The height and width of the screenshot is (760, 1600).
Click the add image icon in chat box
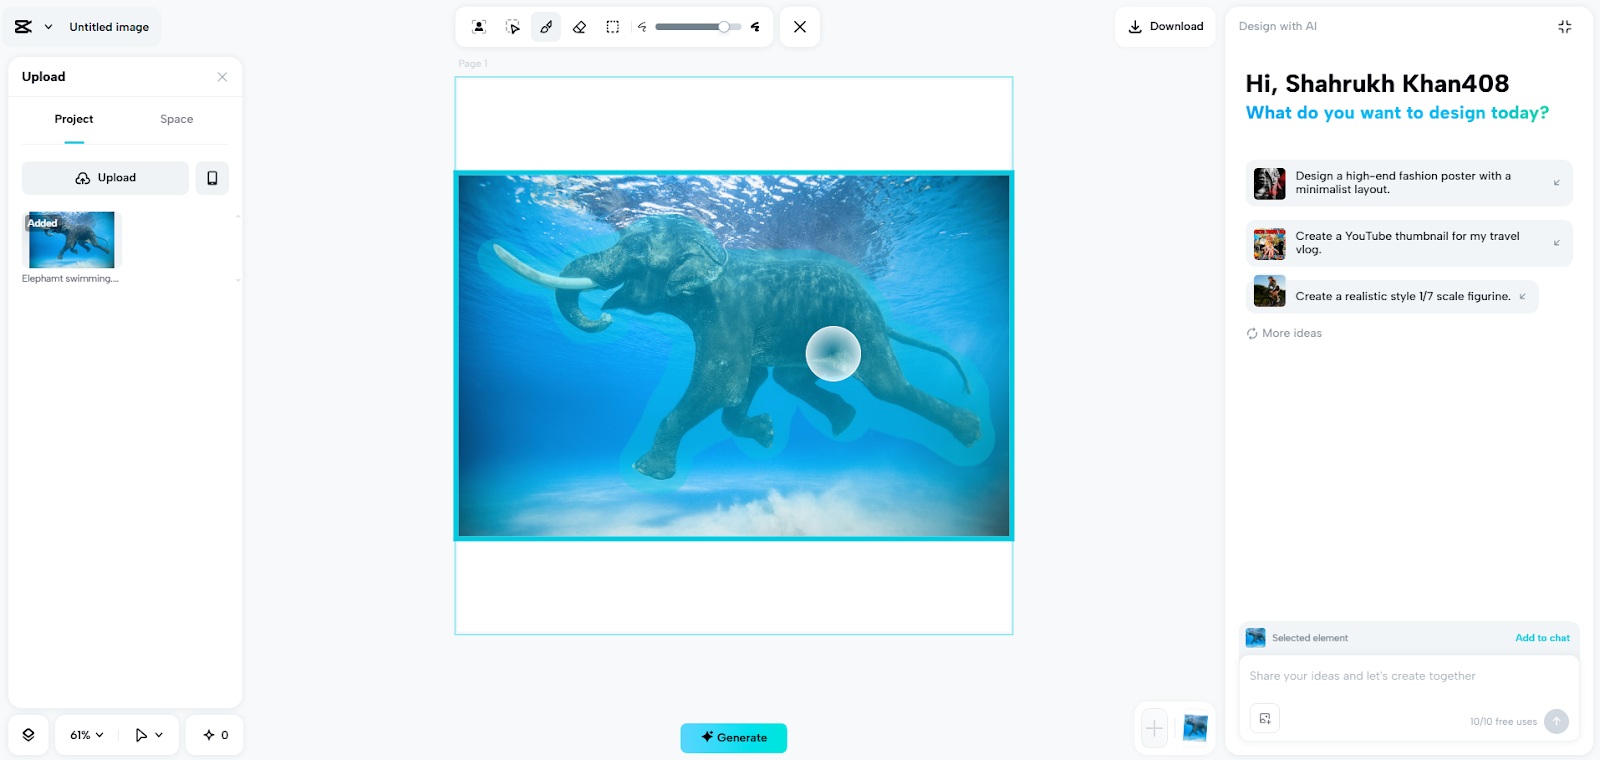point(1265,718)
